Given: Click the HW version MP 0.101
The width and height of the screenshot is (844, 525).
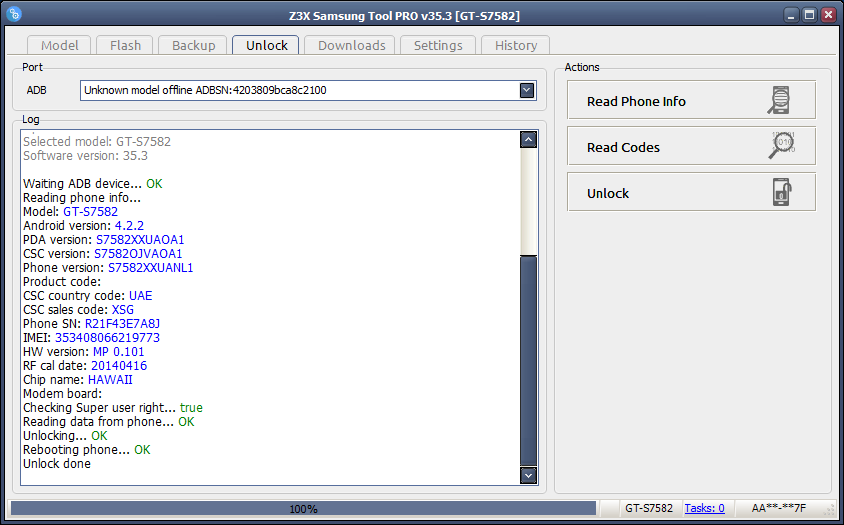Looking at the screenshot, I should tap(118, 352).
